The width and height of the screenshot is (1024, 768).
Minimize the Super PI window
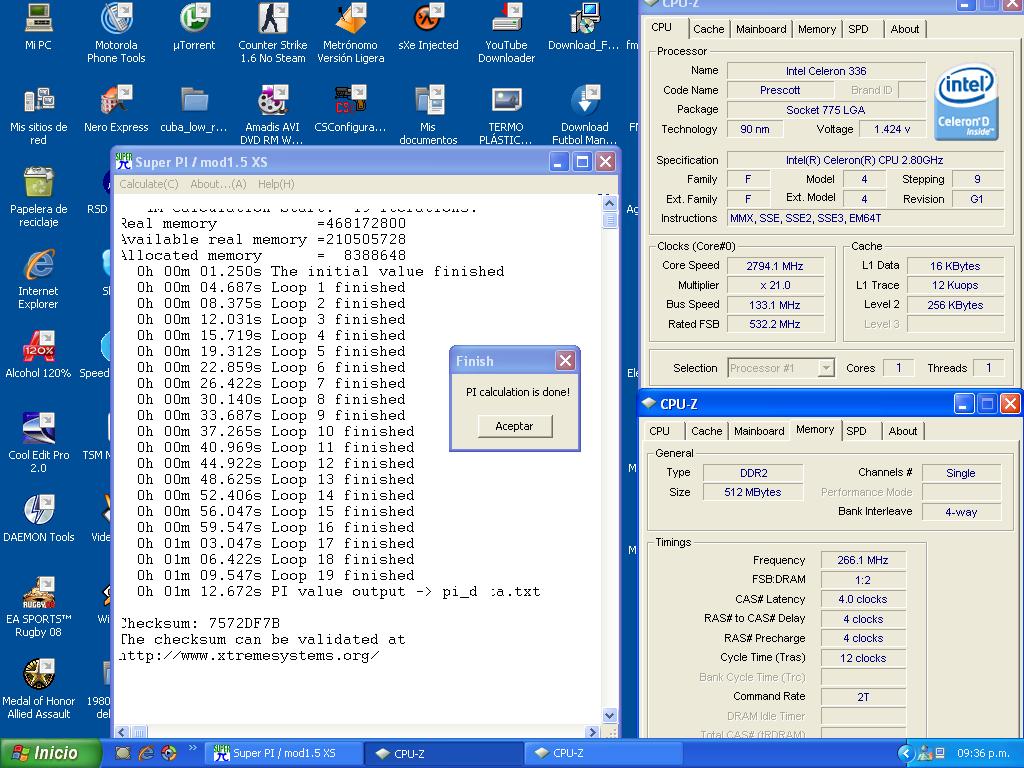(x=558, y=162)
